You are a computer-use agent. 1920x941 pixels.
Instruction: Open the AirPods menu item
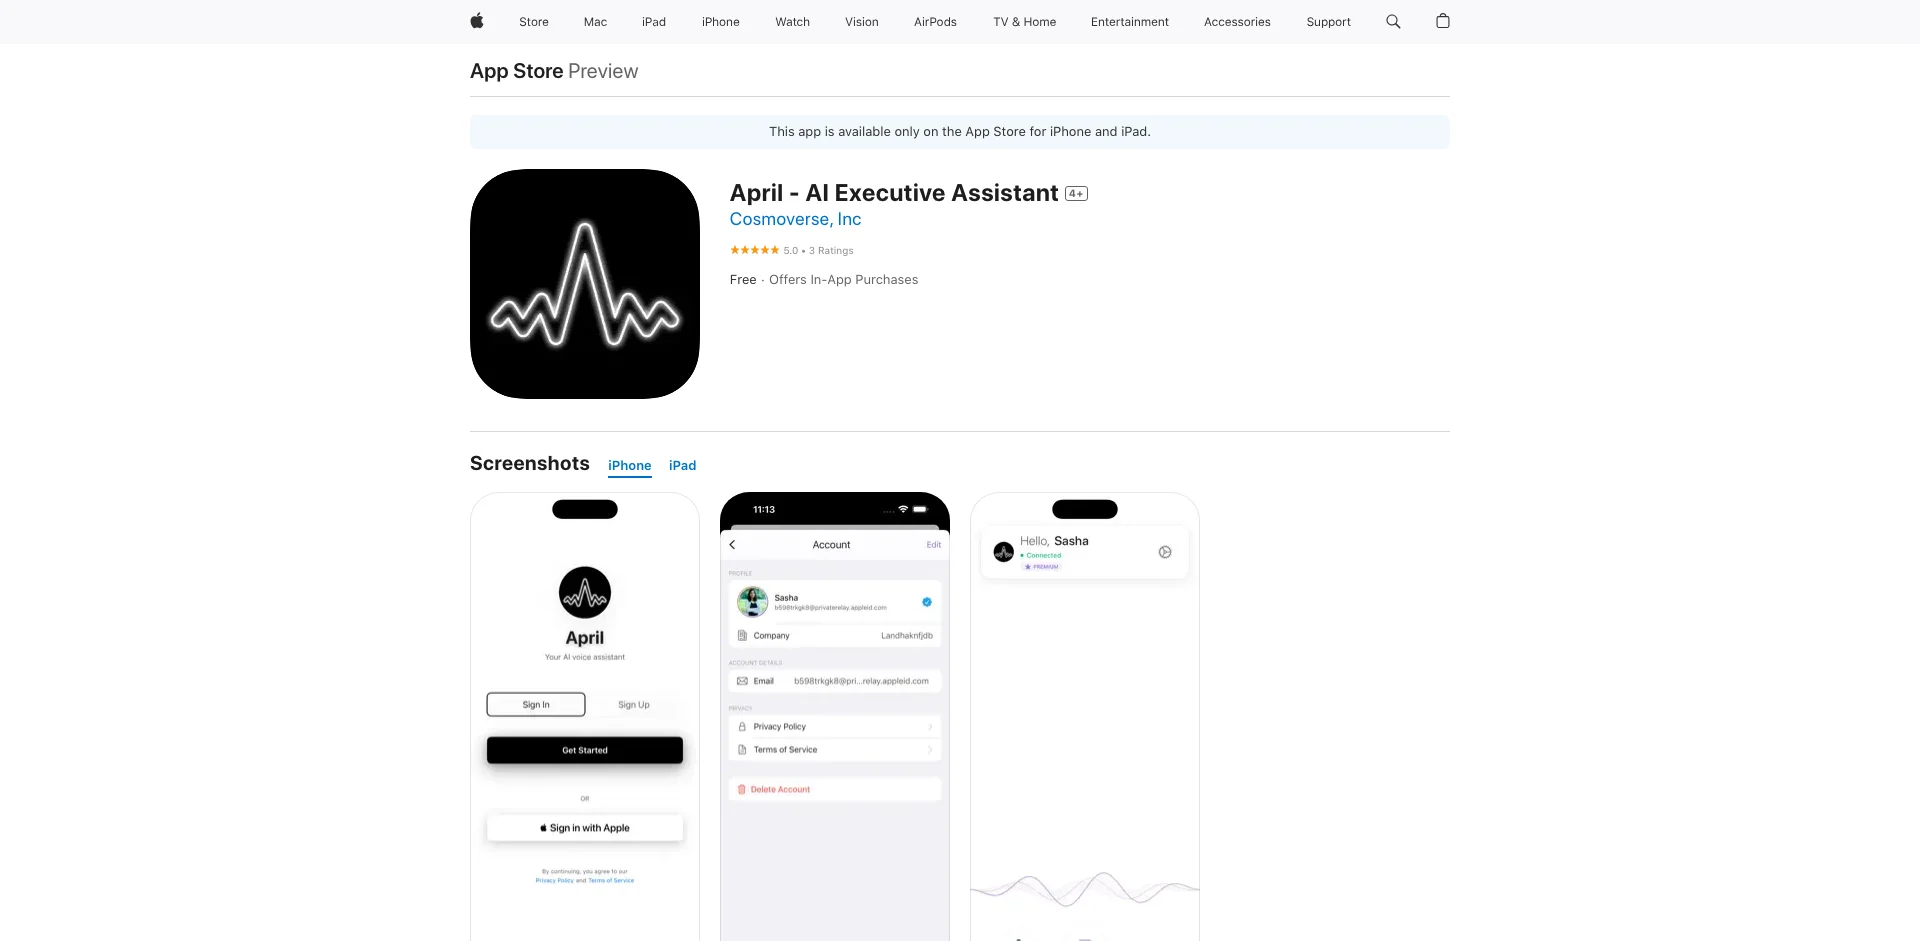(x=935, y=22)
